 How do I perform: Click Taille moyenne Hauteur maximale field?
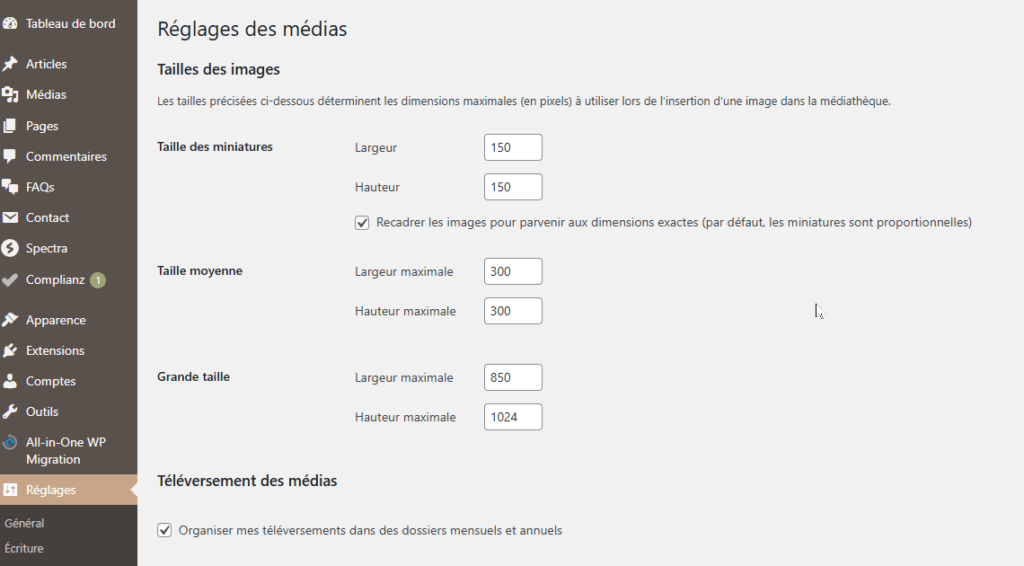coord(513,311)
